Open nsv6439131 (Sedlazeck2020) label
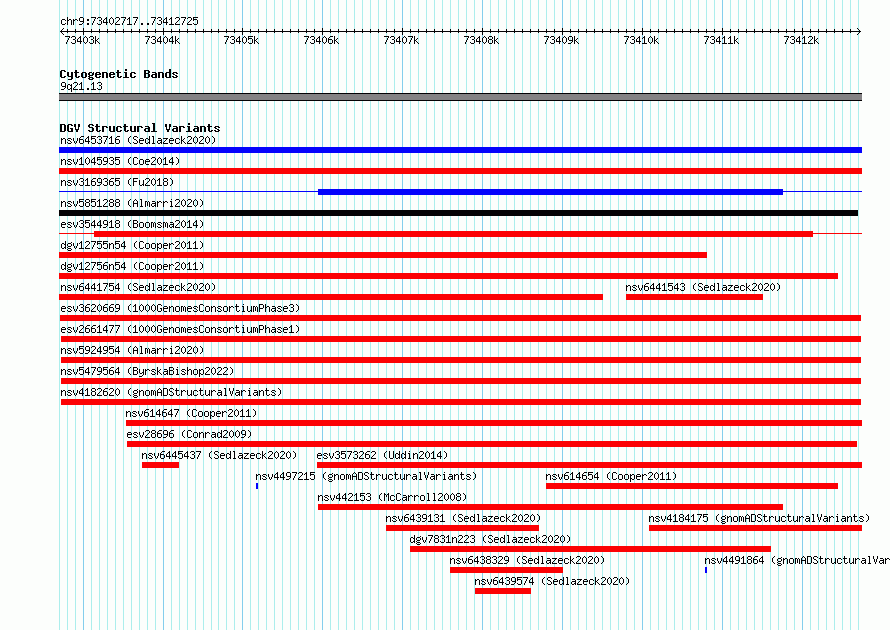 point(463,518)
